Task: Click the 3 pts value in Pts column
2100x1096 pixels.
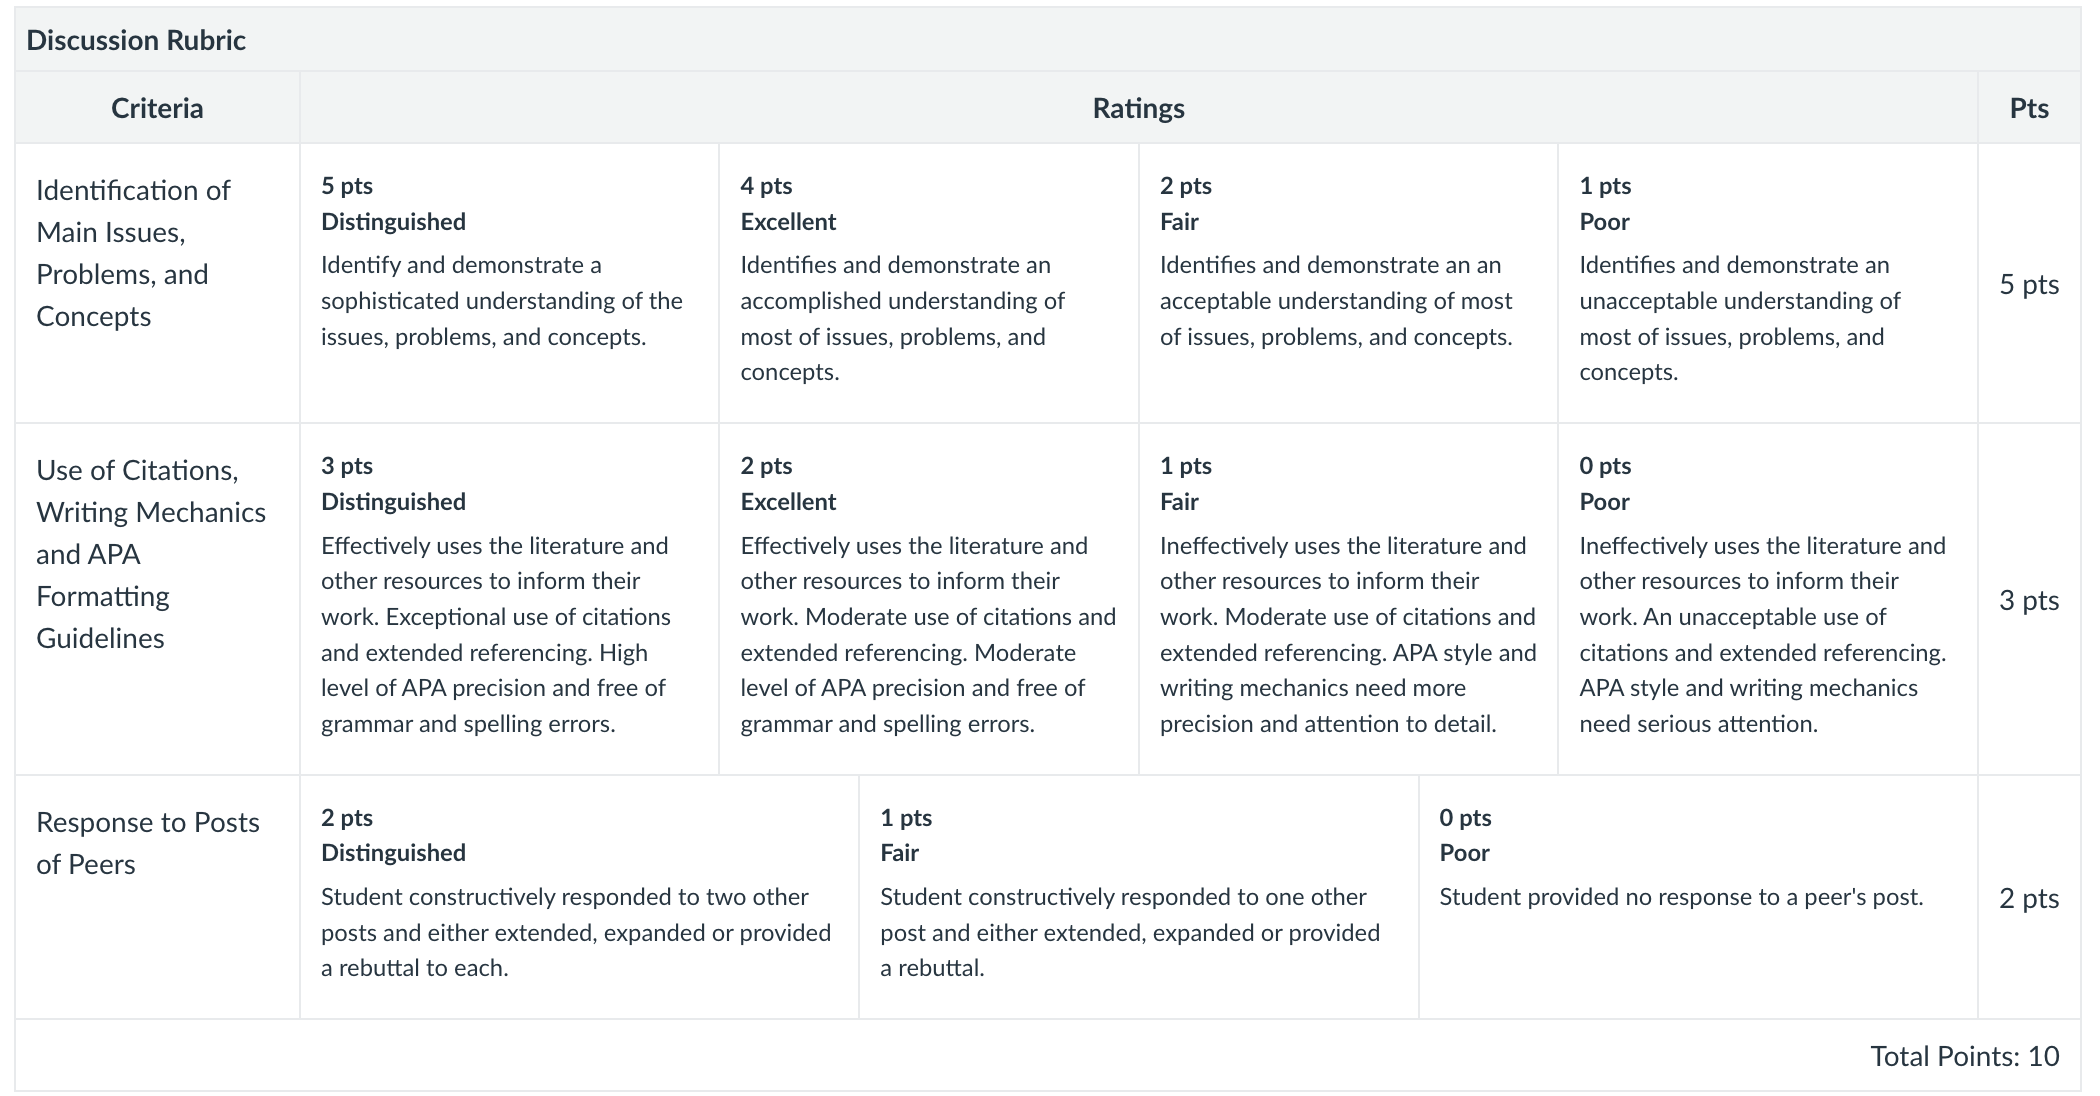Action: click(x=2029, y=600)
